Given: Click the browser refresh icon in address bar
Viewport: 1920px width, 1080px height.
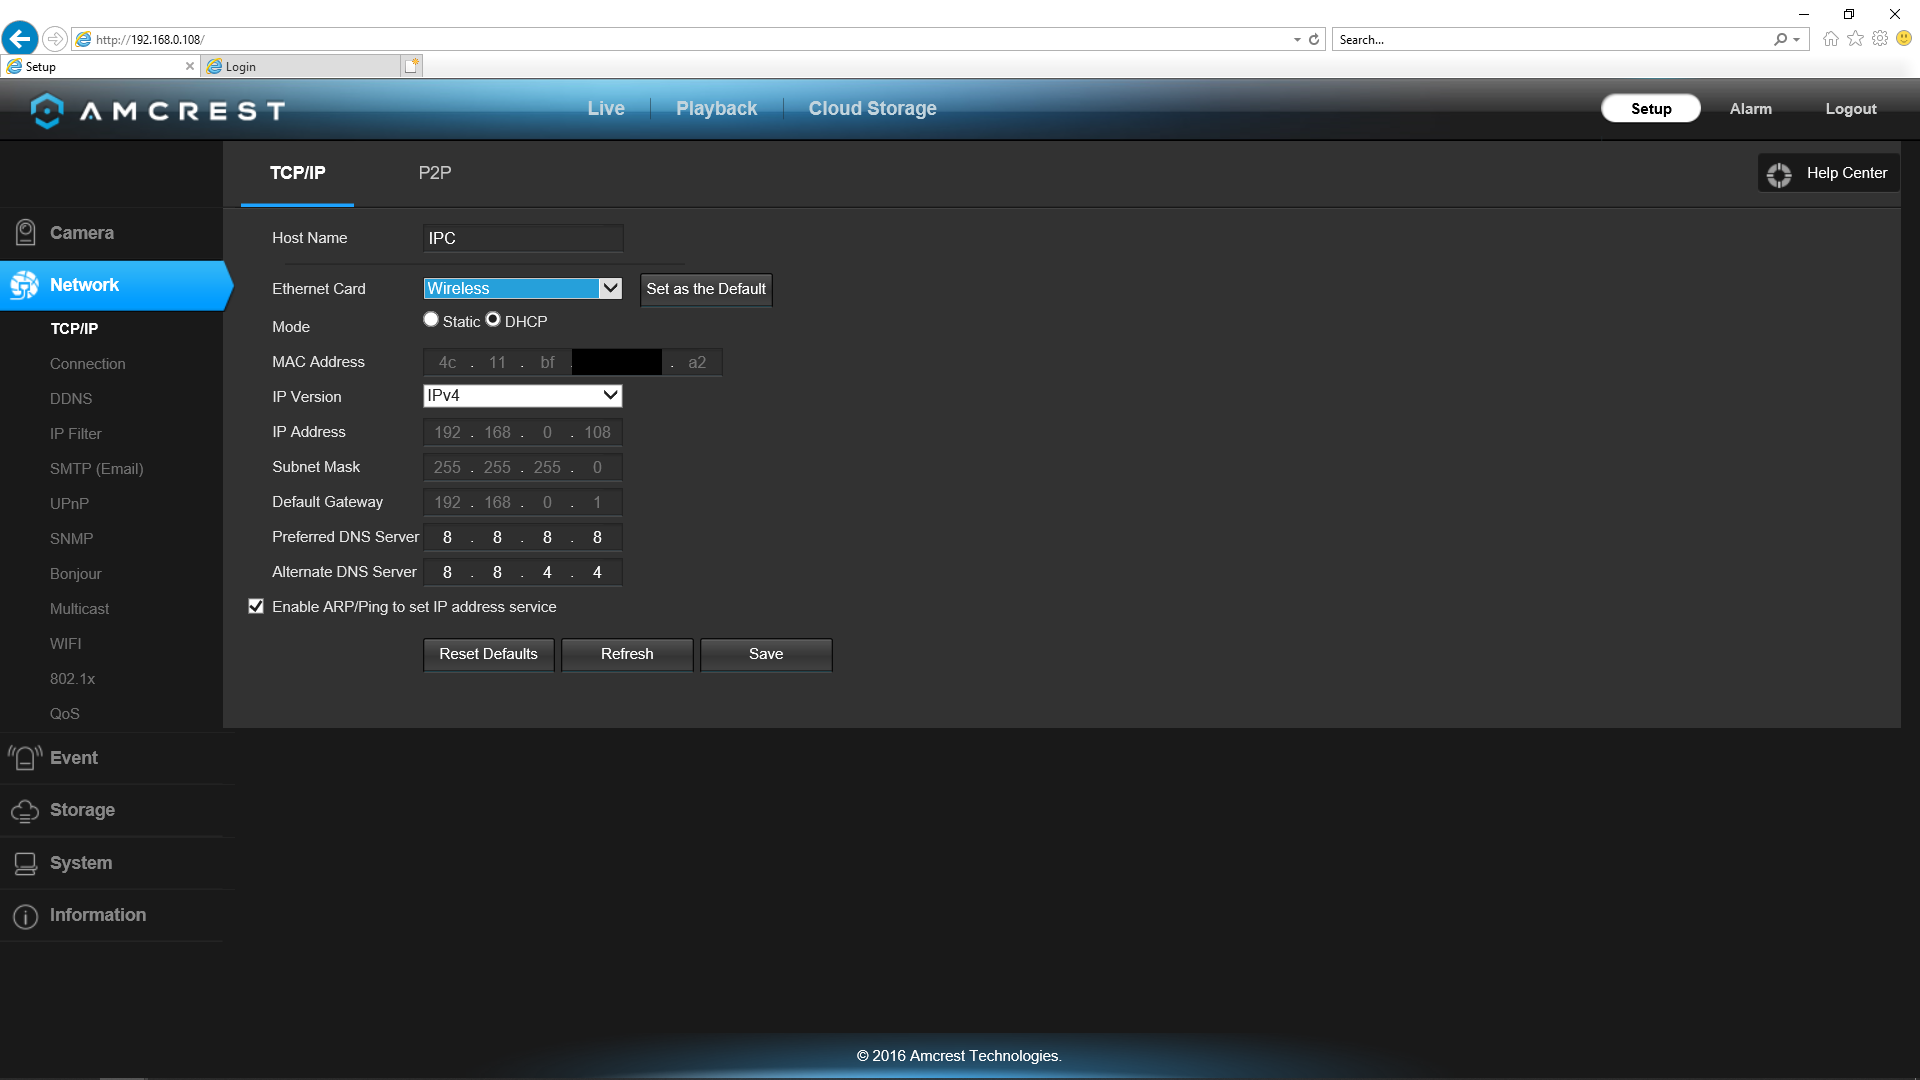Looking at the screenshot, I should click(1314, 40).
